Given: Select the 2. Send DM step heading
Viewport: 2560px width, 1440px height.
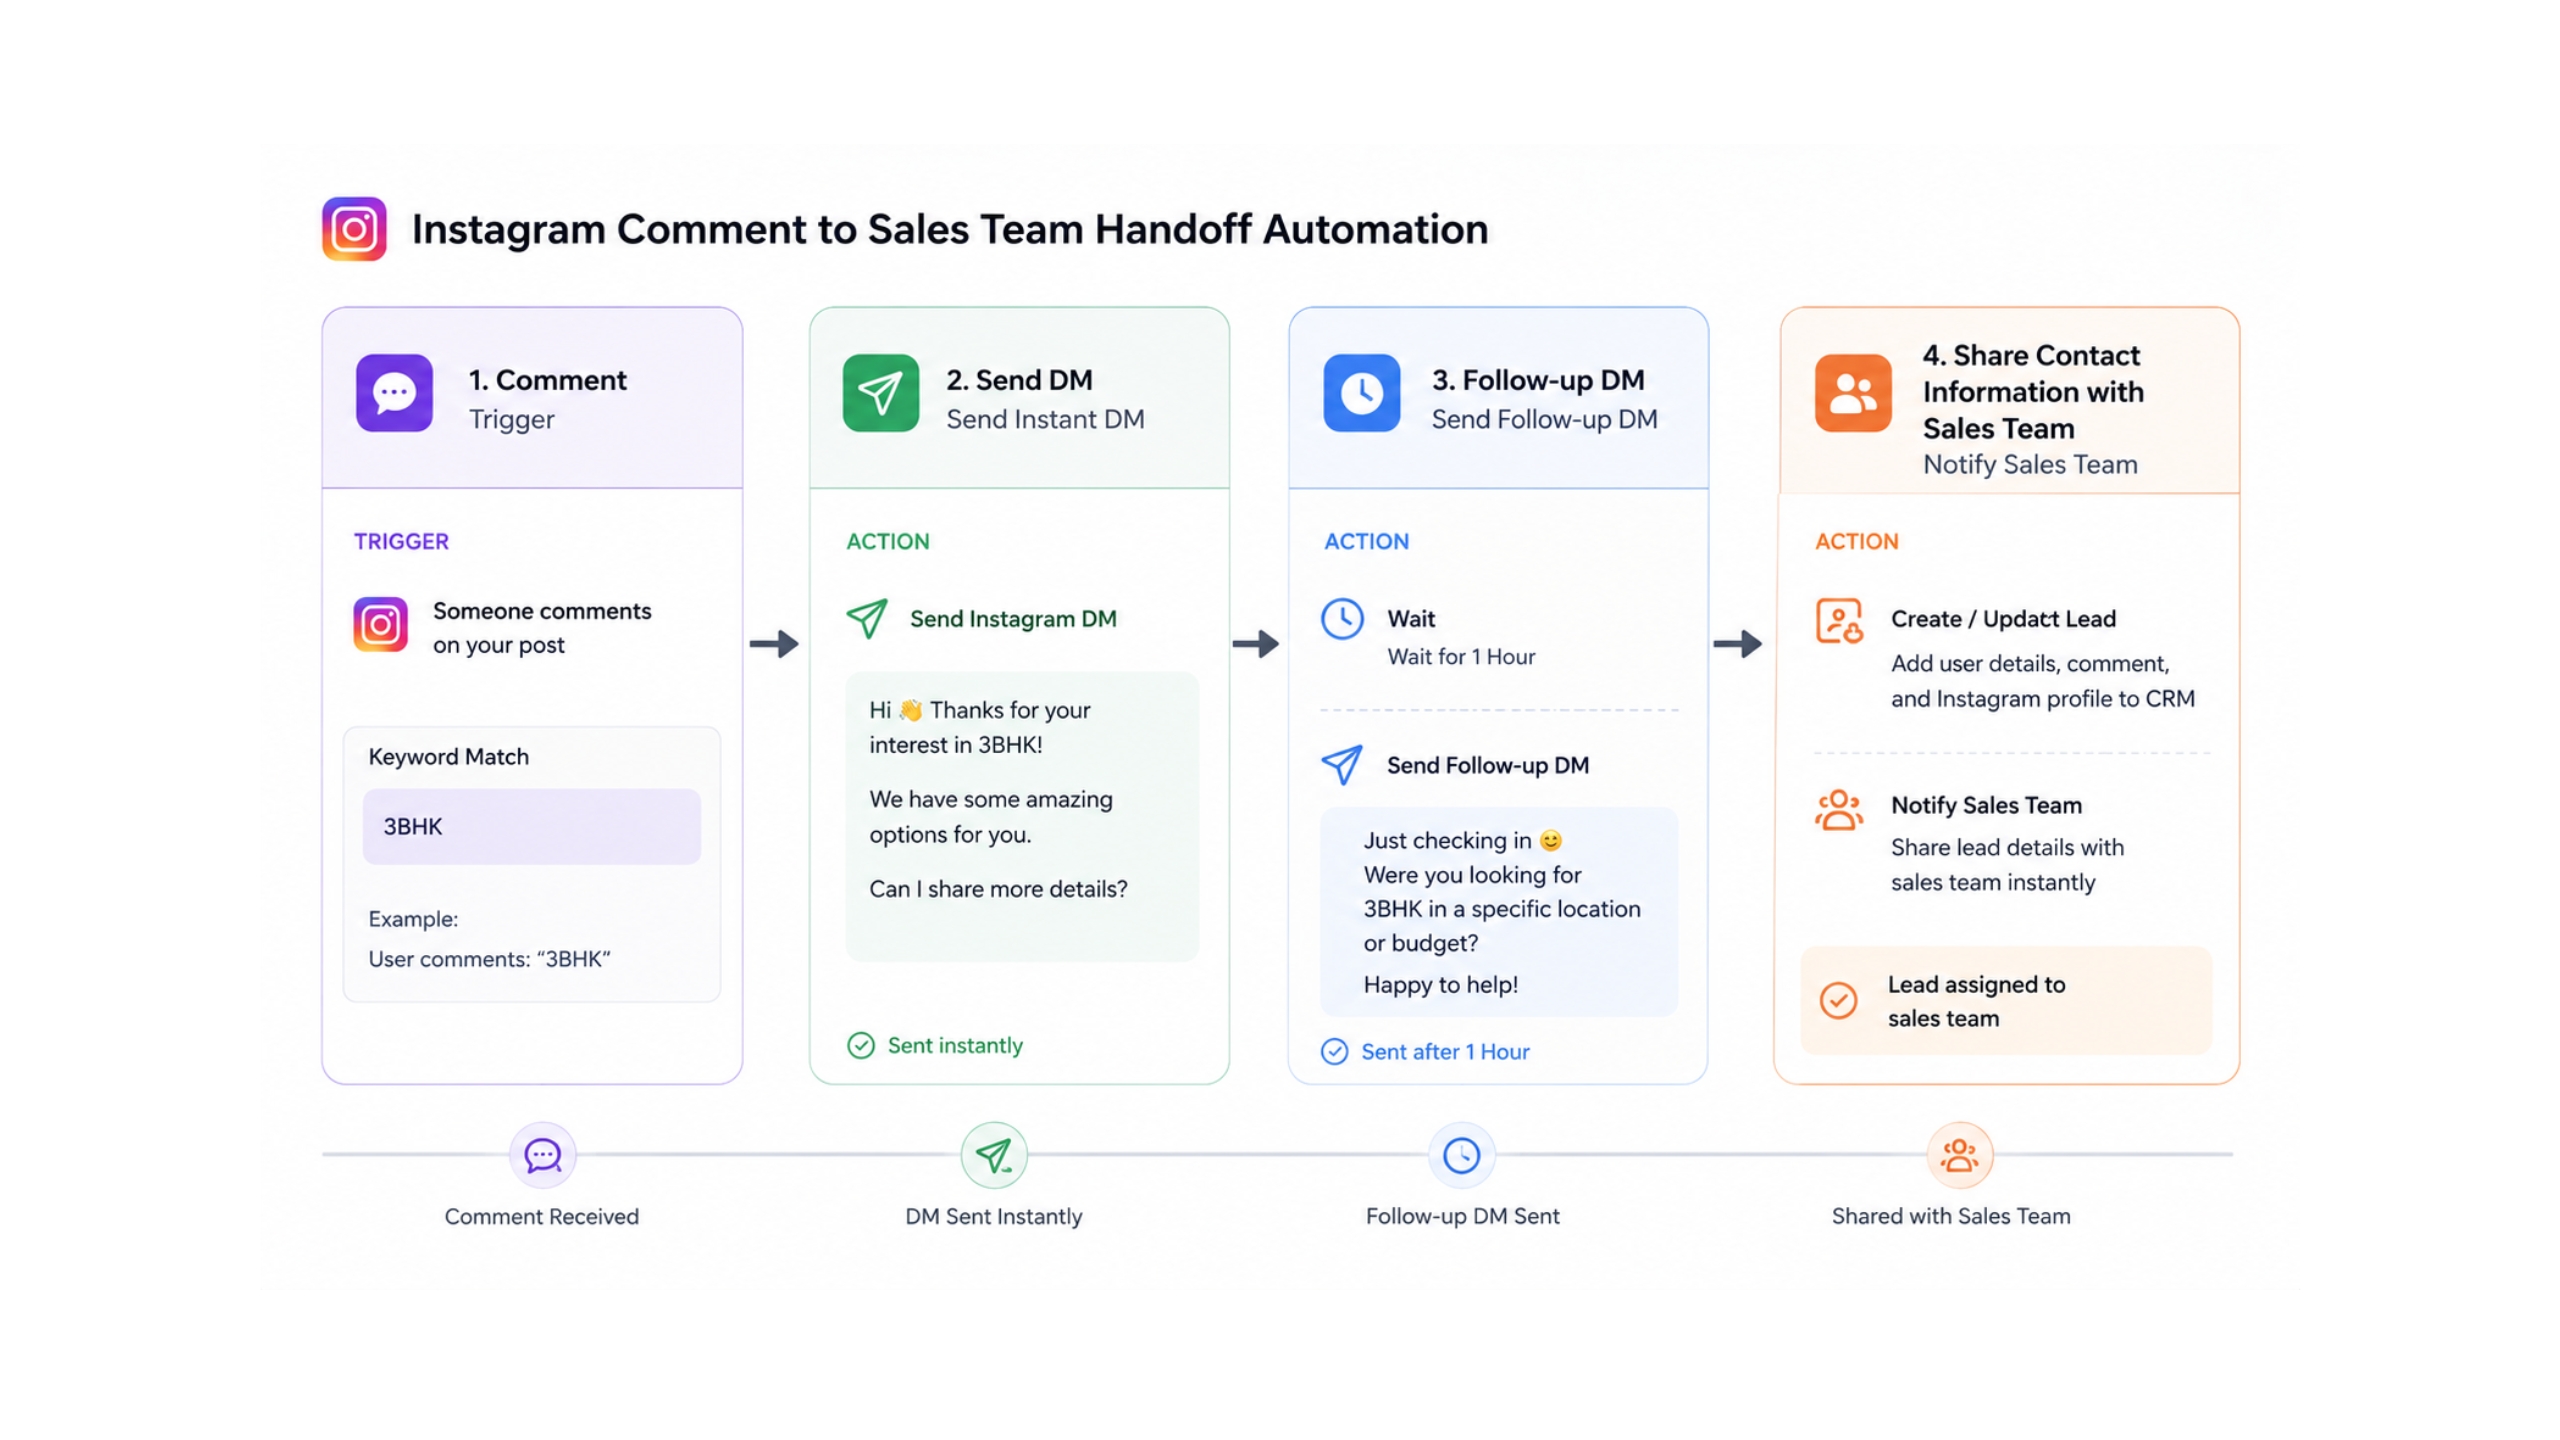Looking at the screenshot, I should click(1019, 380).
